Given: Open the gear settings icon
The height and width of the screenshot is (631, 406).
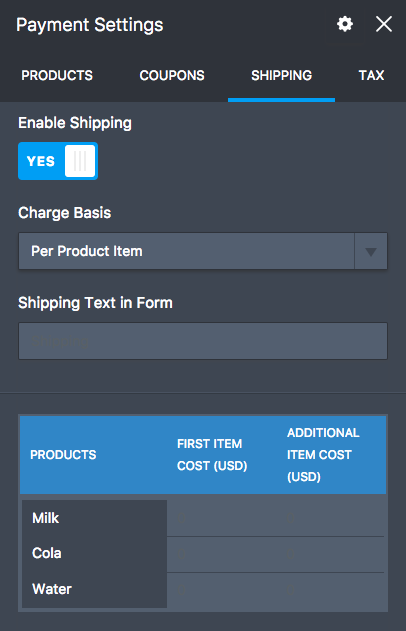Looking at the screenshot, I should coord(345,24).
